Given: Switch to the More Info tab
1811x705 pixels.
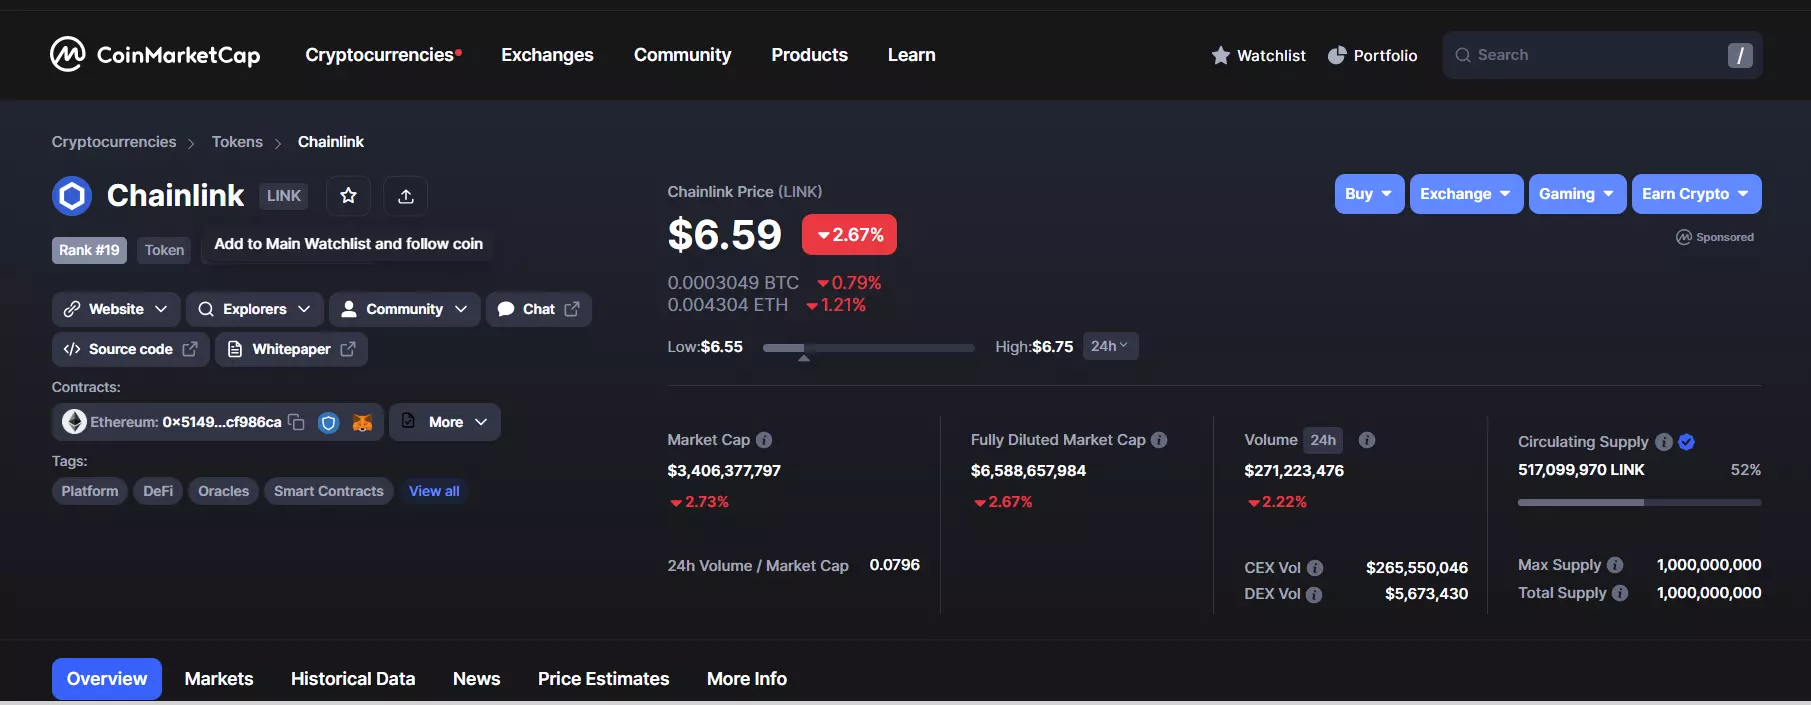Looking at the screenshot, I should click(747, 679).
